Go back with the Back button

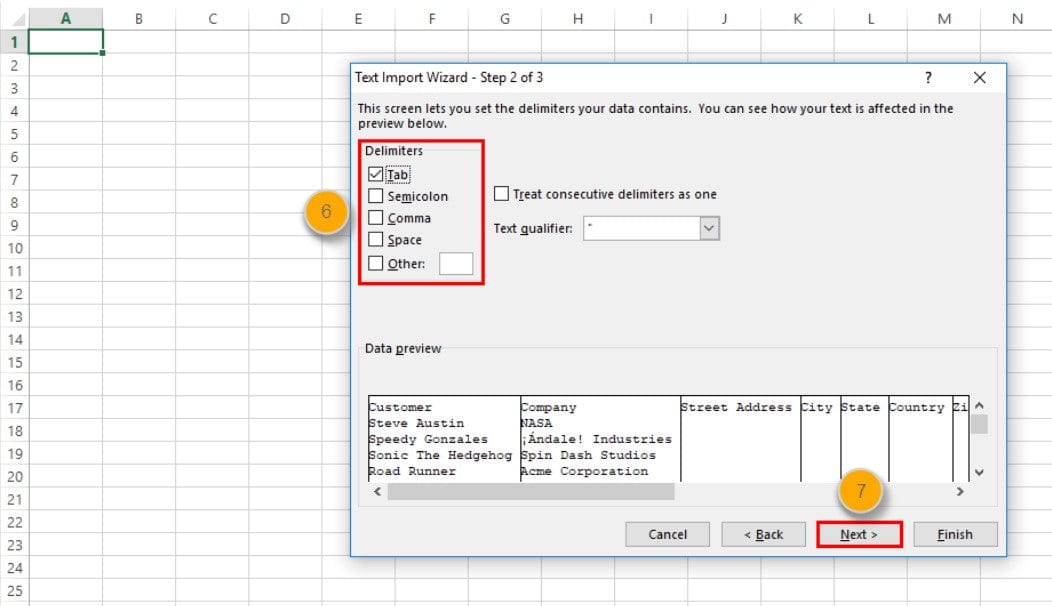[x=763, y=534]
